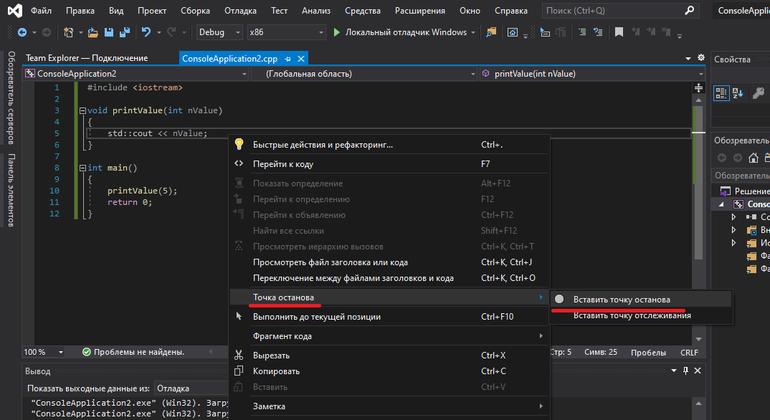The width and height of the screenshot is (770, 420).
Task: Click the uncomment selection toolbar icon
Action: click(598, 32)
